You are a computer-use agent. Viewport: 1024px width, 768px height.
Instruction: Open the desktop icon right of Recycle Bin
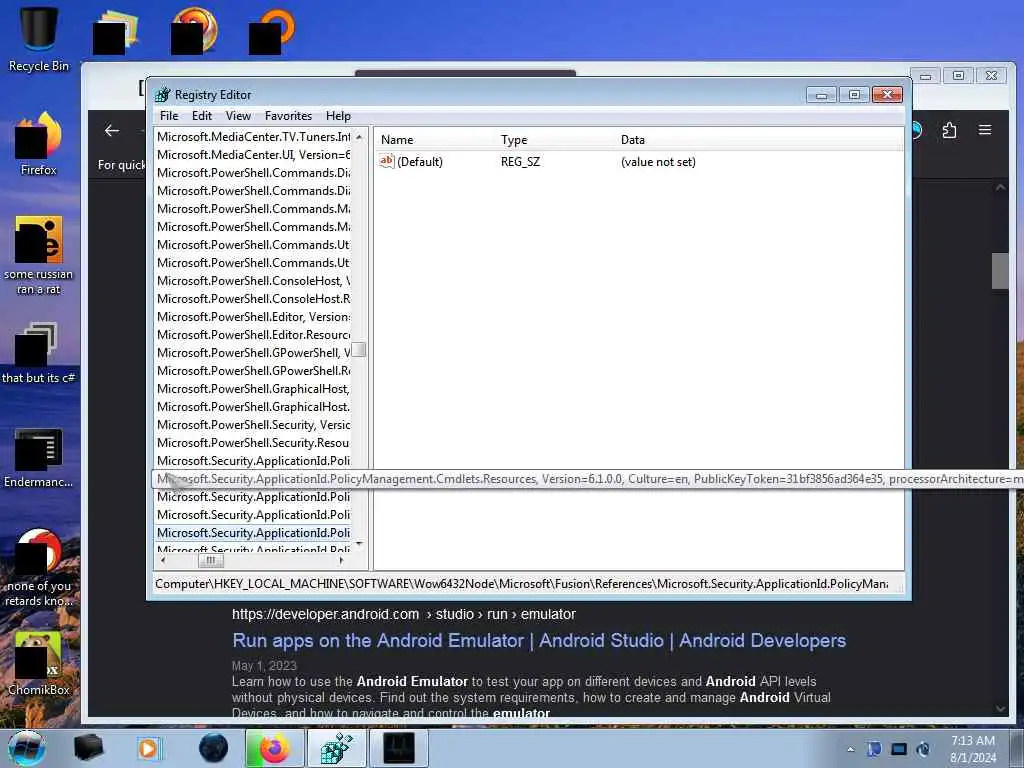point(116,31)
